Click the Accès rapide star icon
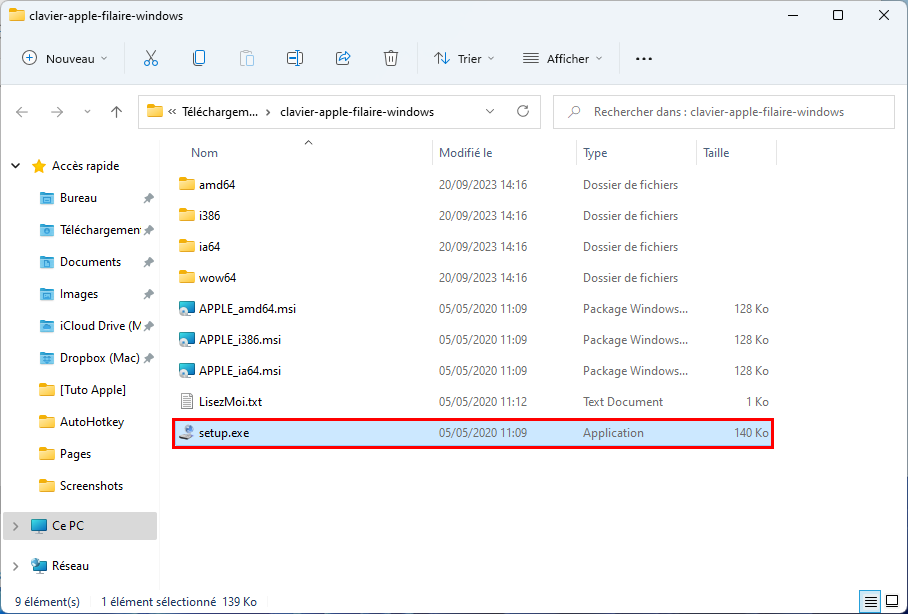Image resolution: width=908 pixels, height=614 pixels. tap(39, 166)
